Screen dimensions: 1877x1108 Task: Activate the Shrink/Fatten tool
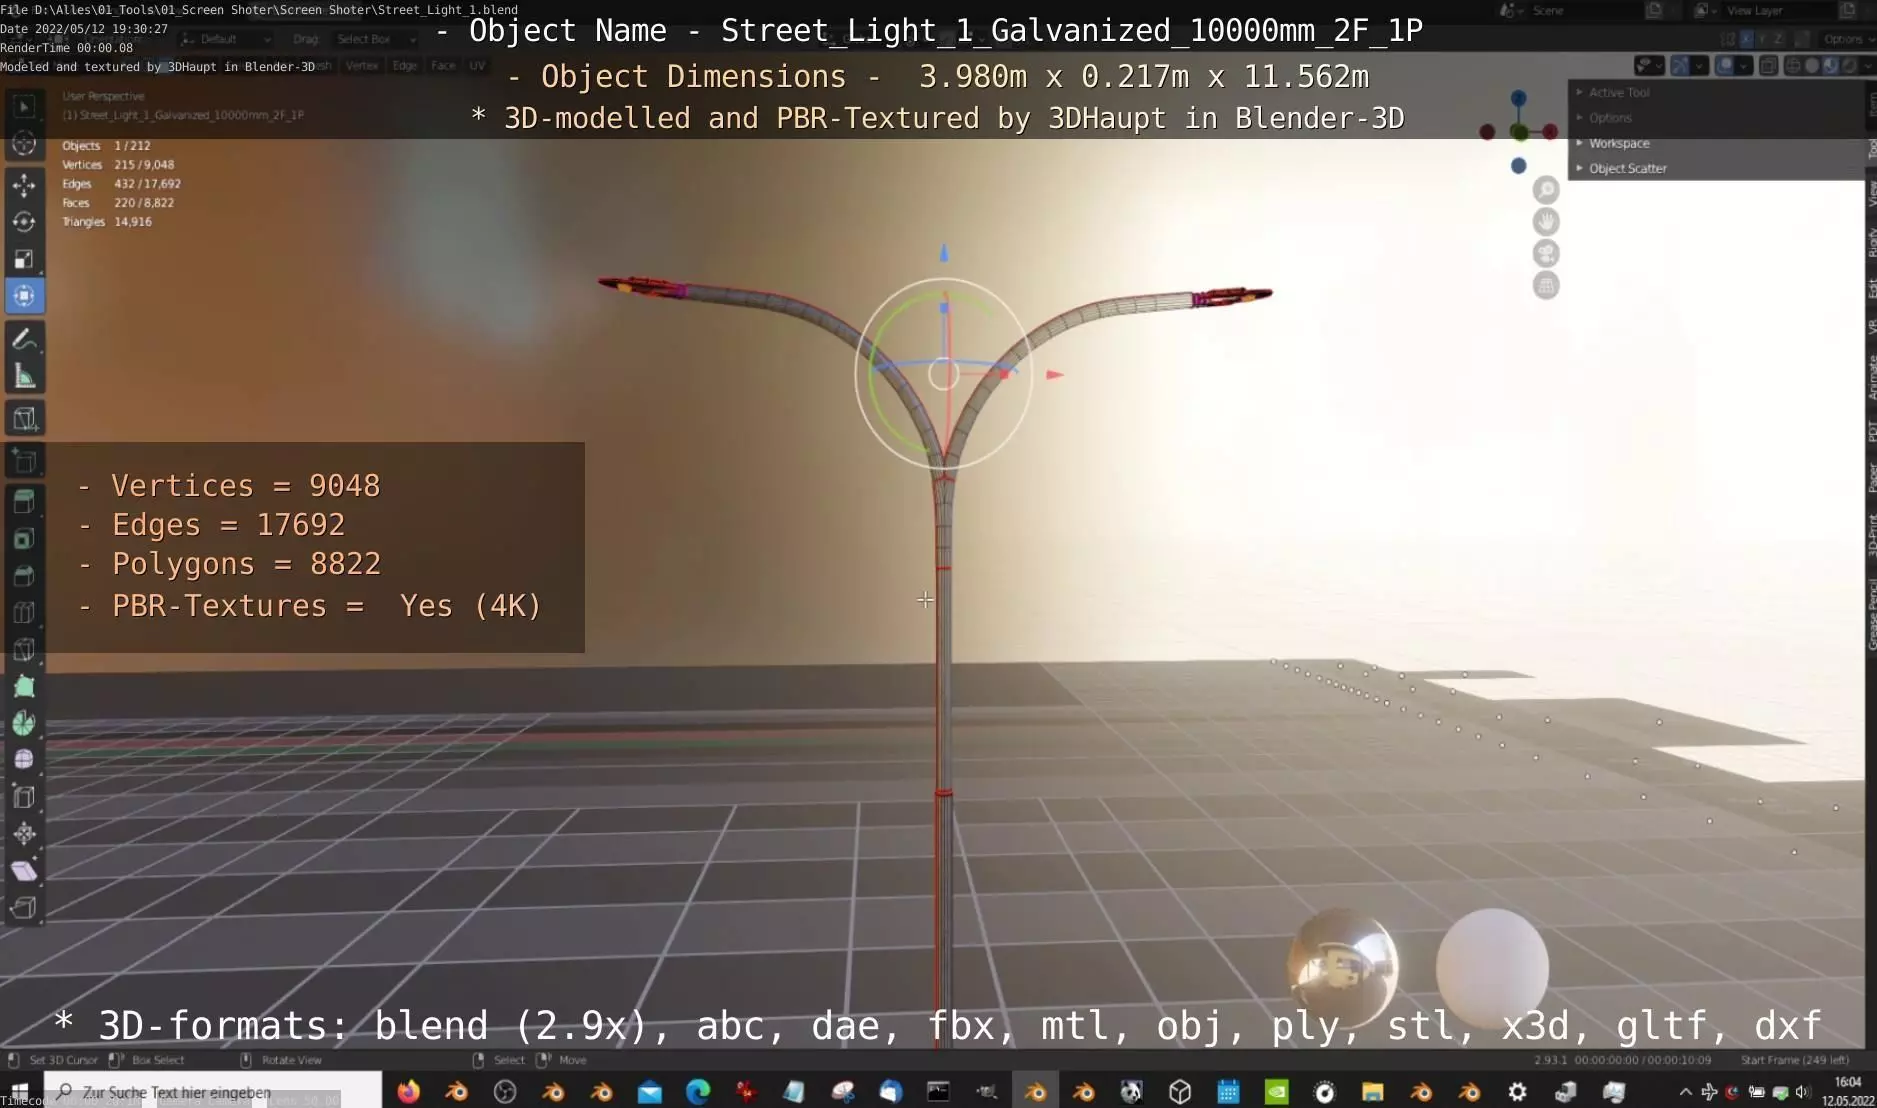click(x=24, y=834)
